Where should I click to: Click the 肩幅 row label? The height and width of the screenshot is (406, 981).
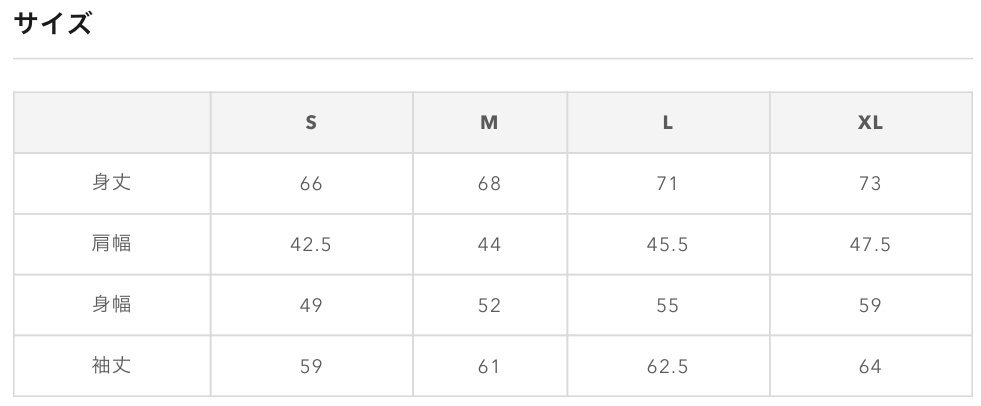pyautogui.click(x=111, y=243)
